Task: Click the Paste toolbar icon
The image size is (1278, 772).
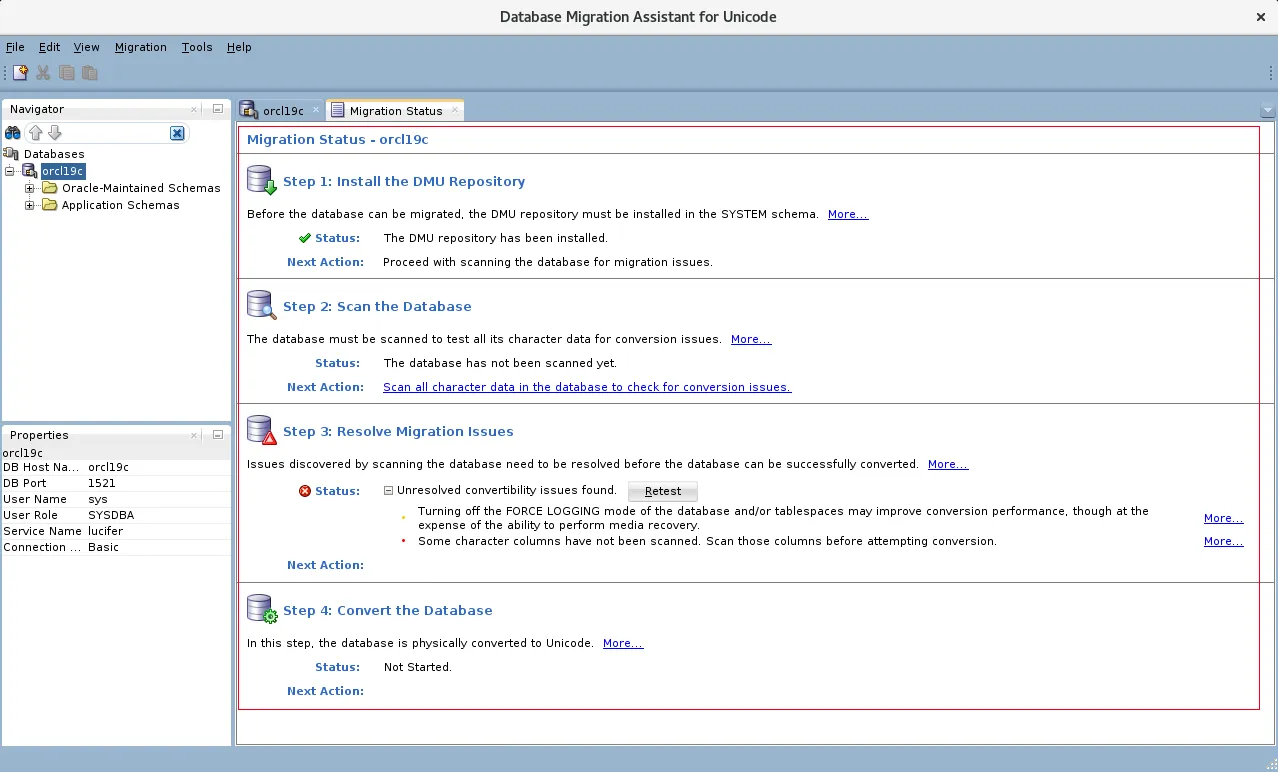Action: click(88, 72)
